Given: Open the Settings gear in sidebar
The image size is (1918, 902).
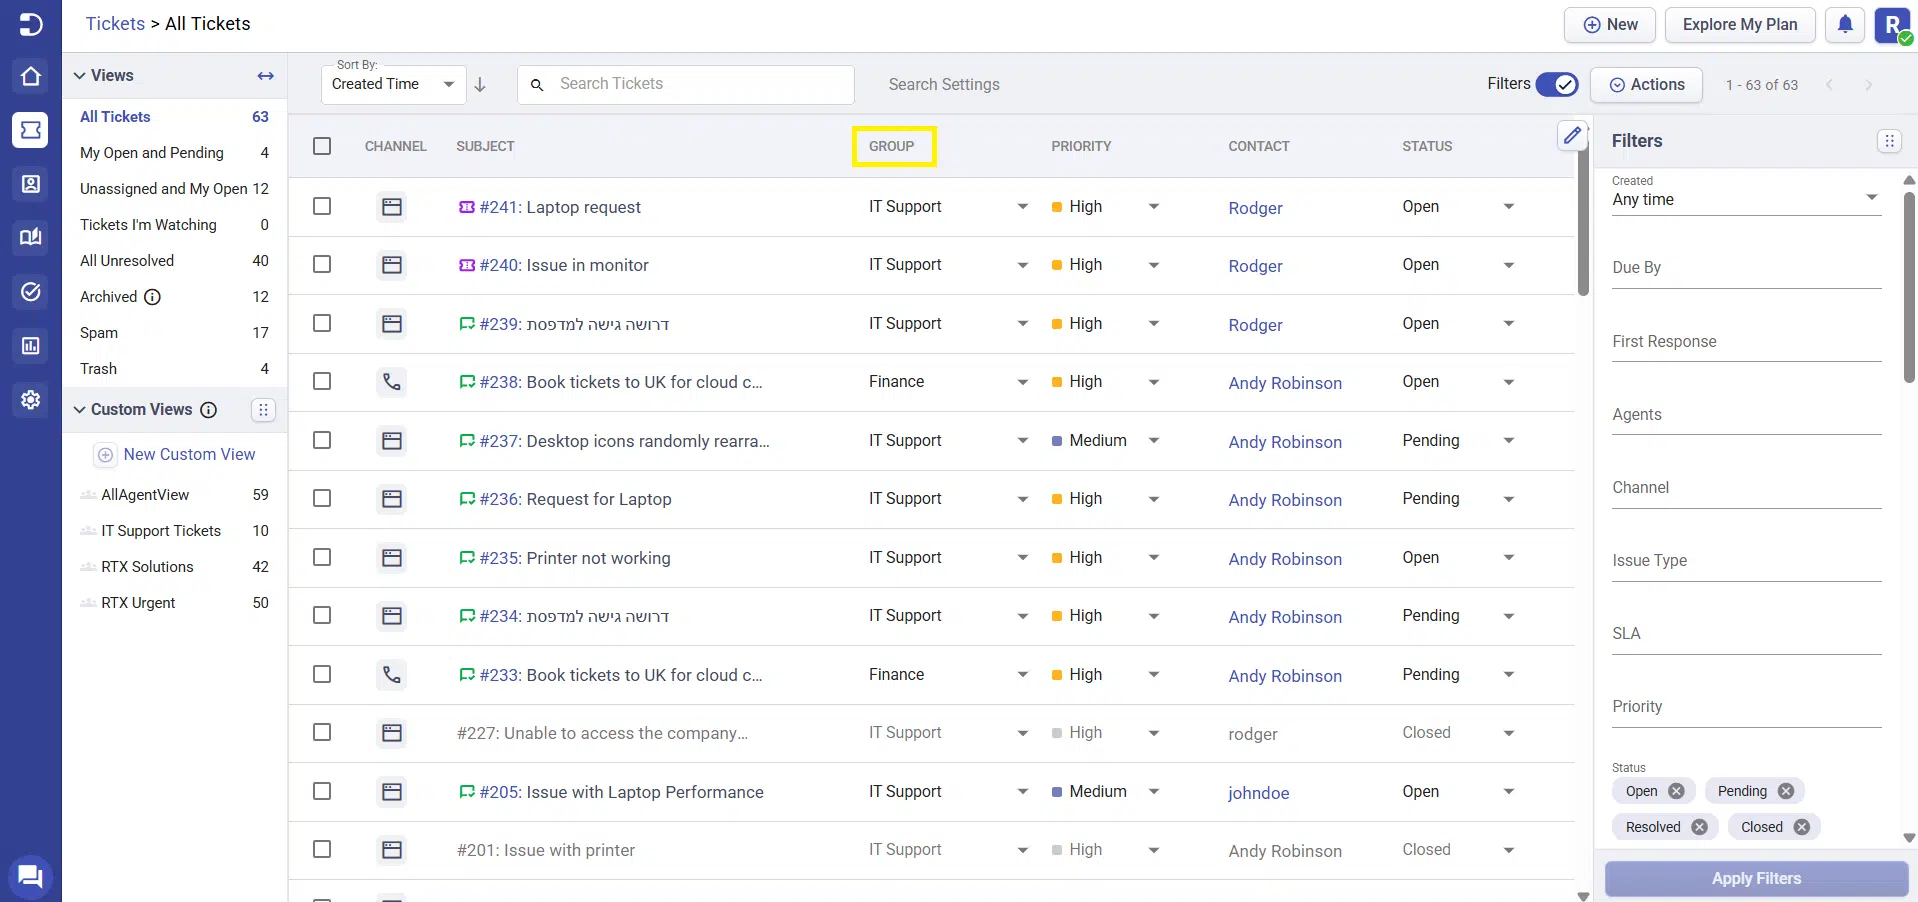Looking at the screenshot, I should 31,400.
